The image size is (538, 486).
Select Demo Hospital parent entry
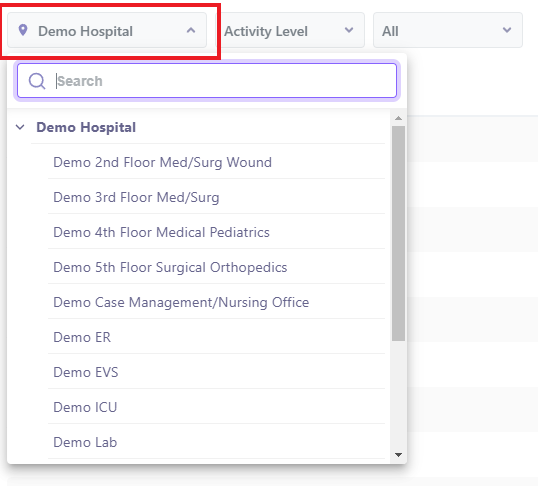click(86, 127)
